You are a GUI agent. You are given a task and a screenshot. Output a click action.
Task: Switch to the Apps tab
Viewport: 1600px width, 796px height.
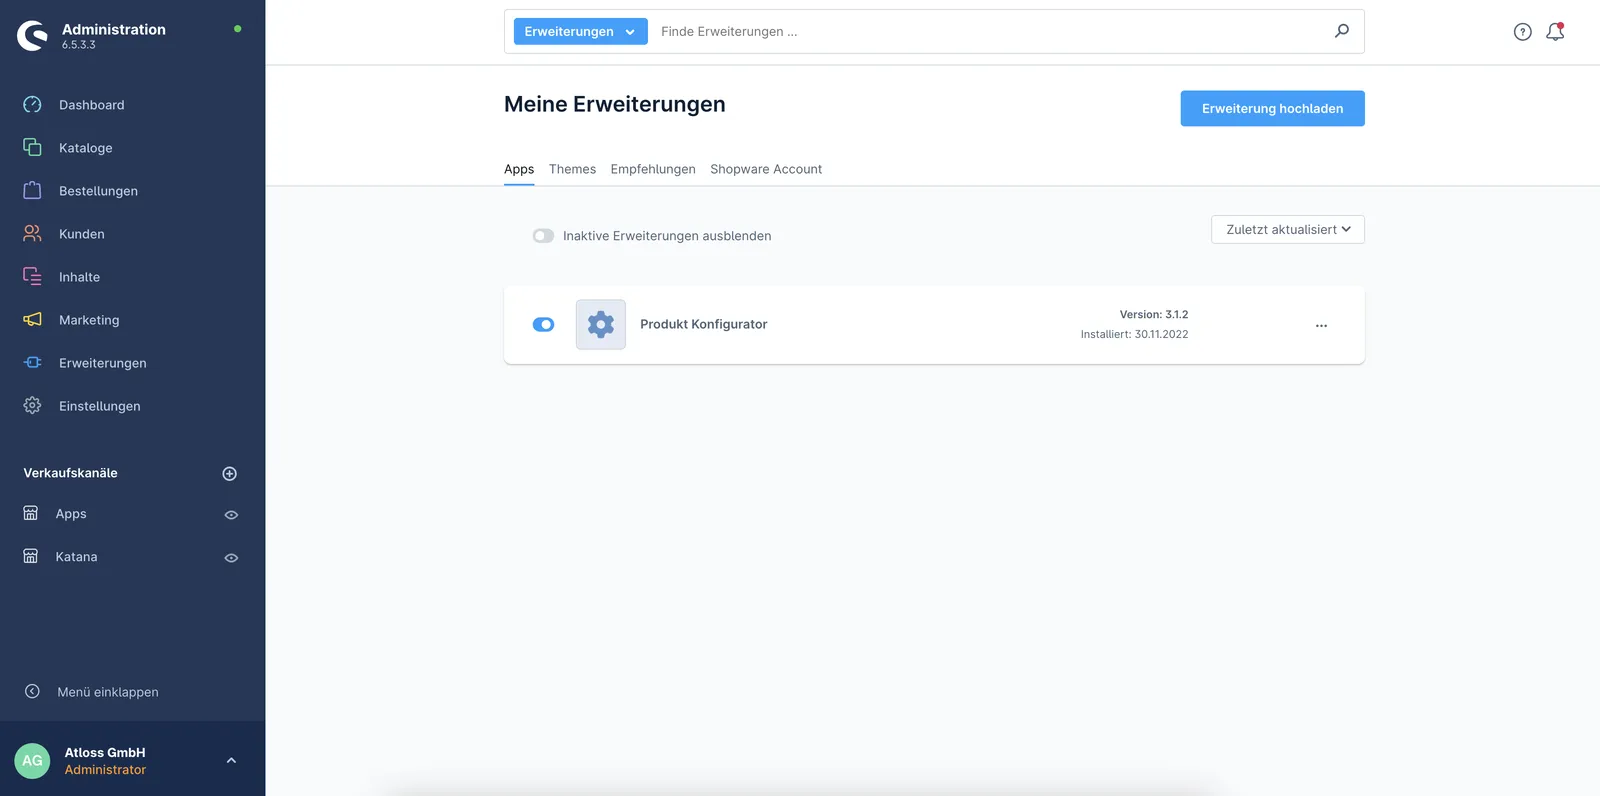point(519,169)
